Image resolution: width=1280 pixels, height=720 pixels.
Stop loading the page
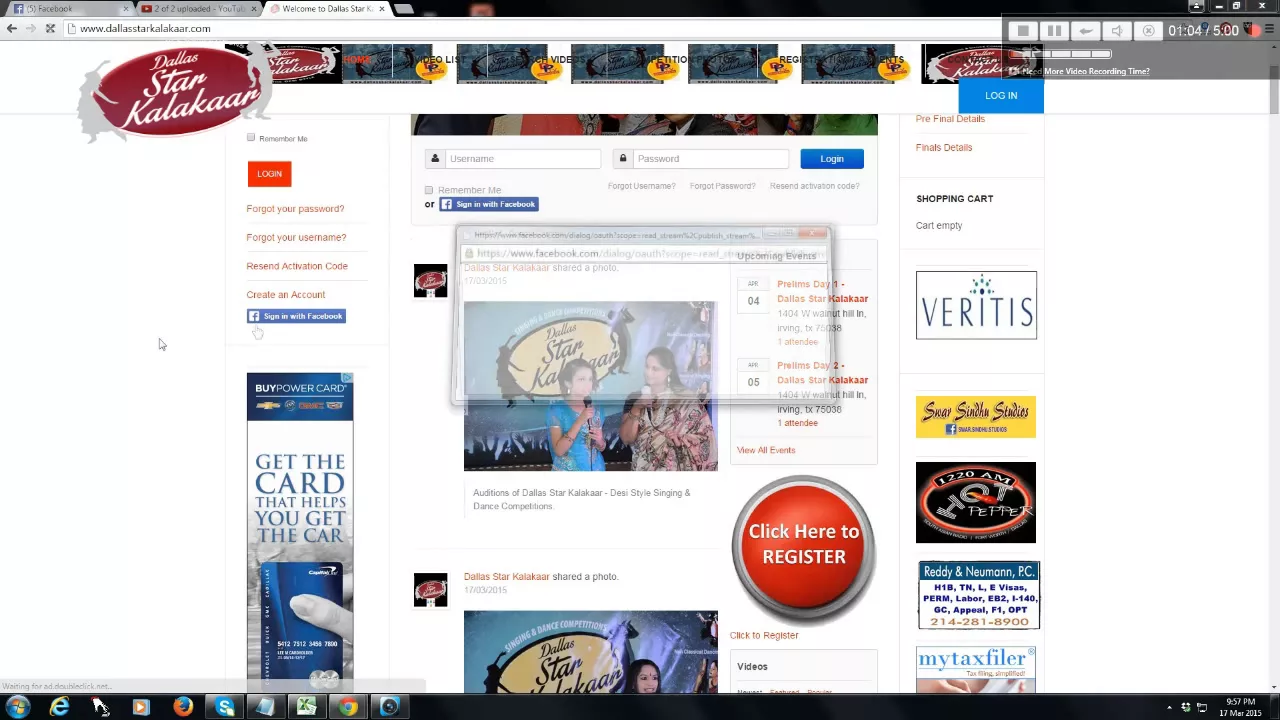pyautogui.click(x=50, y=28)
